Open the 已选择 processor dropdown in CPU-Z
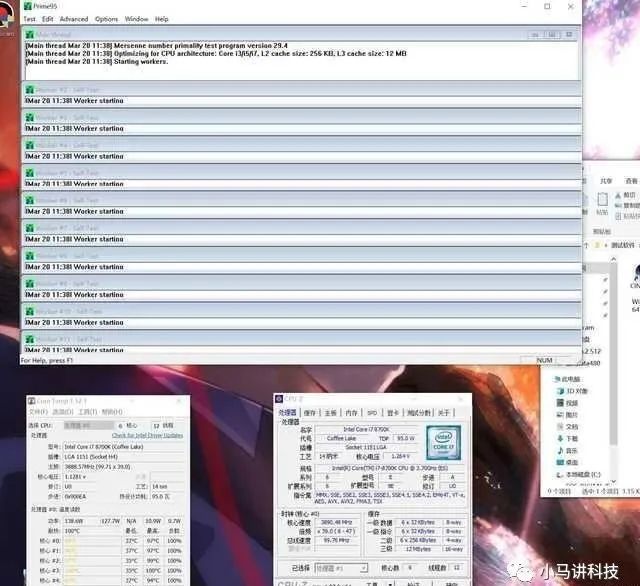Image resolution: width=640 pixels, height=586 pixels. 341,568
